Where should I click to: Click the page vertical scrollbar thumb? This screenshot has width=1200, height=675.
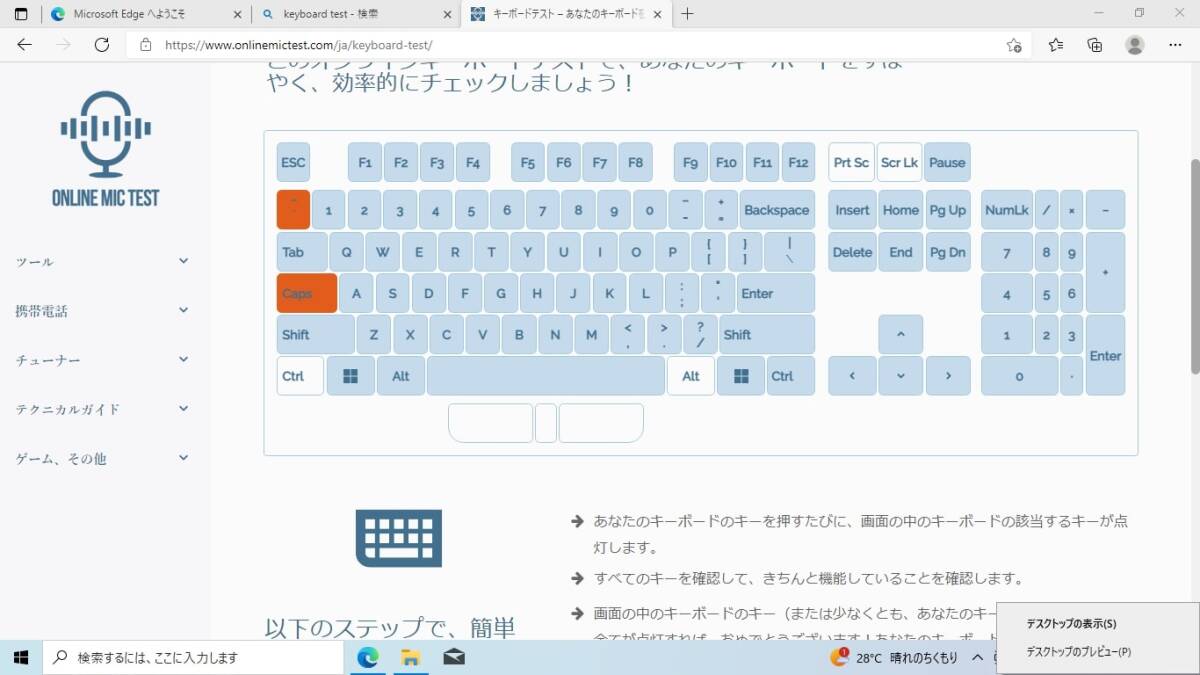pos(1193,267)
